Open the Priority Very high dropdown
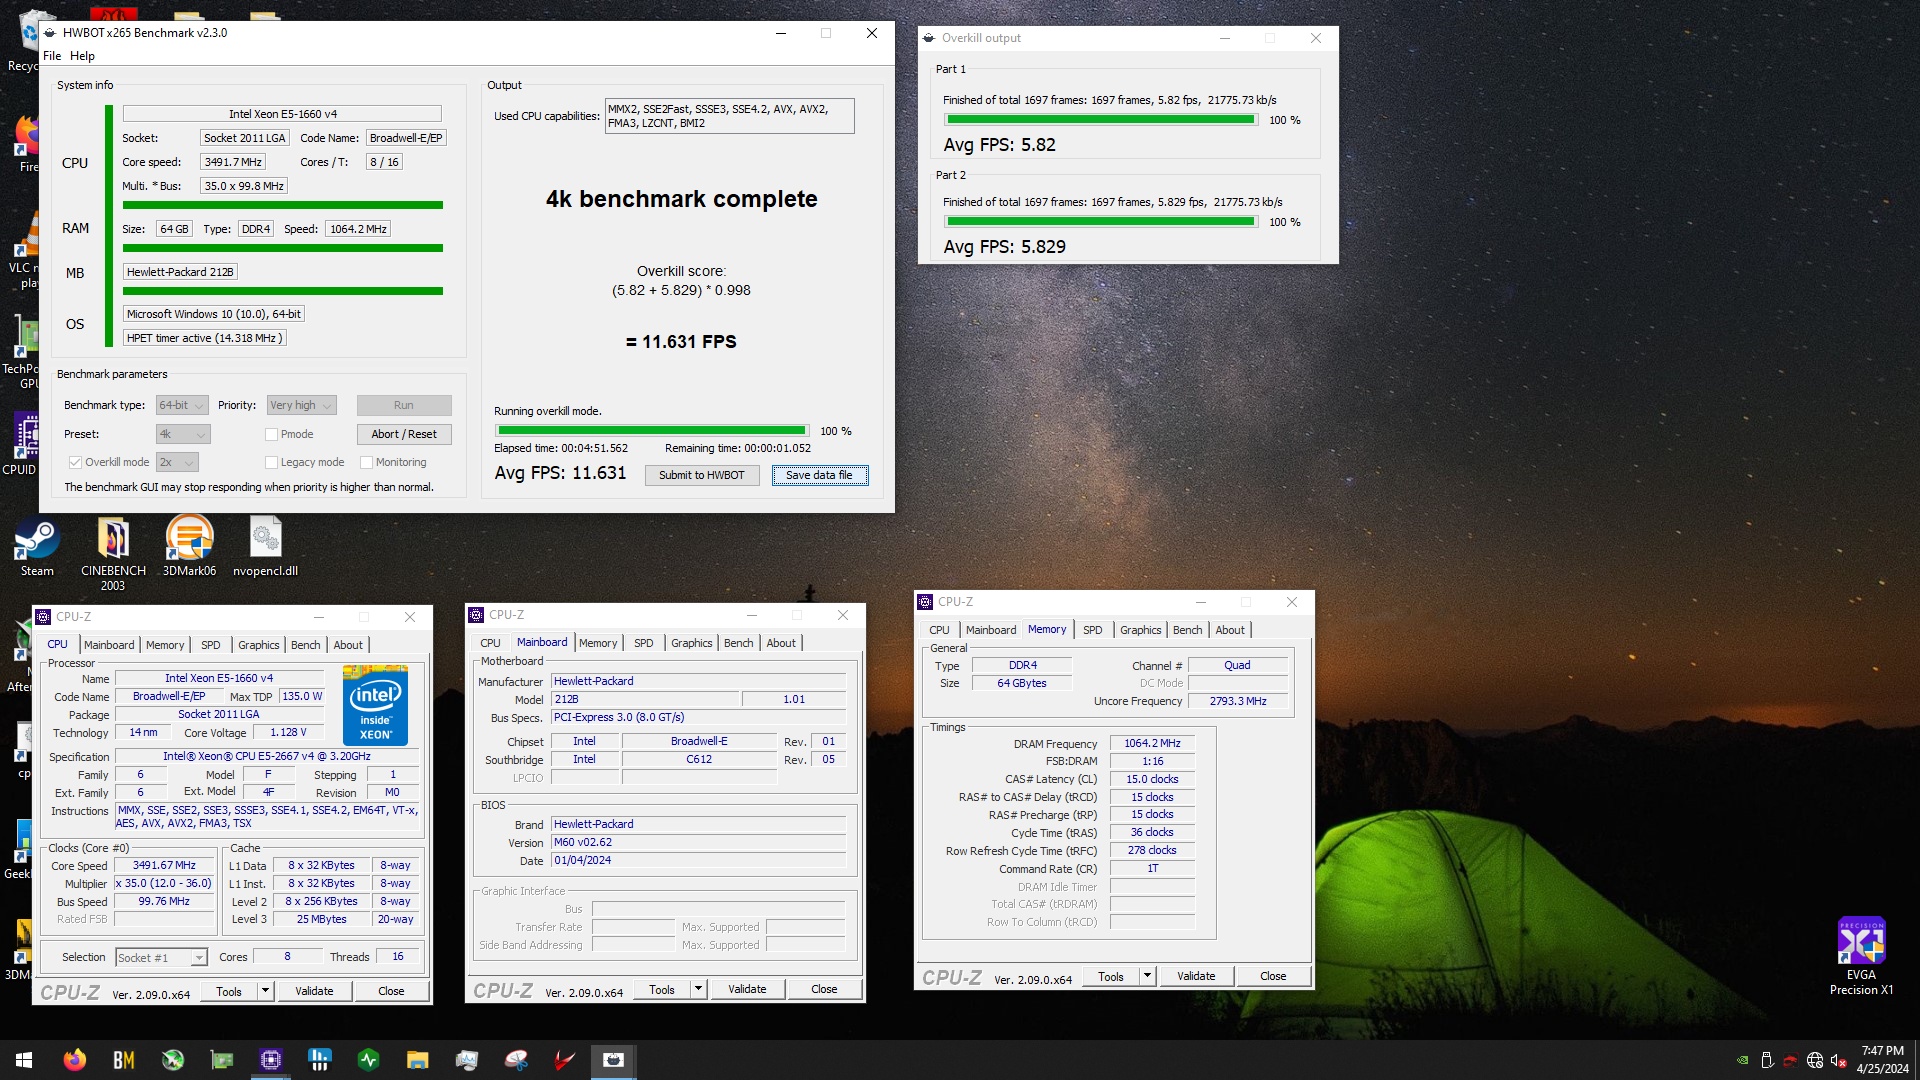Viewport: 1920px width, 1080px height. coord(301,405)
